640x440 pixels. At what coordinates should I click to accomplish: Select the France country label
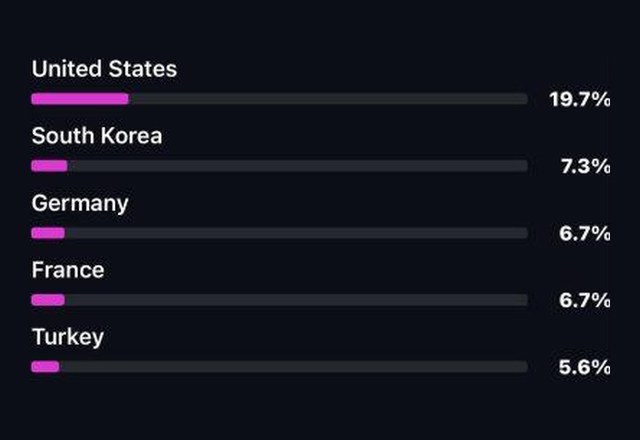[68, 270]
